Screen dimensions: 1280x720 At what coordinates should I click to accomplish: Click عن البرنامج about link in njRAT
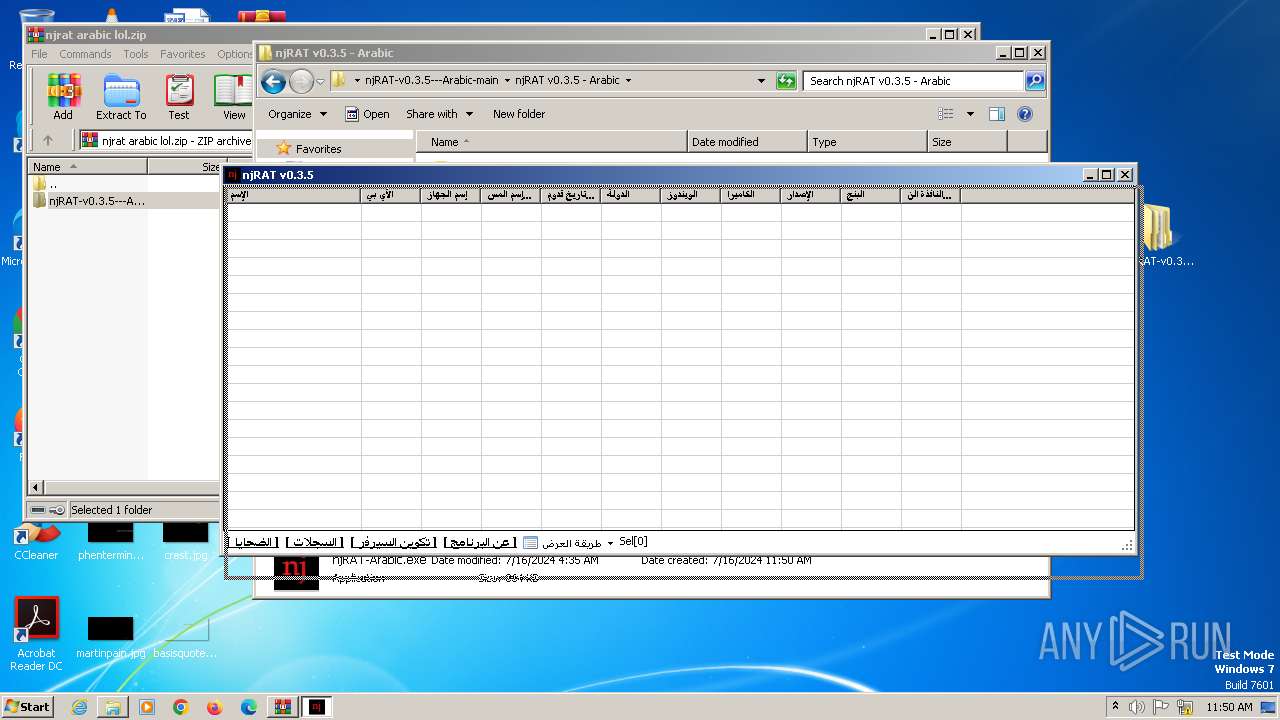pyautogui.click(x=480, y=542)
